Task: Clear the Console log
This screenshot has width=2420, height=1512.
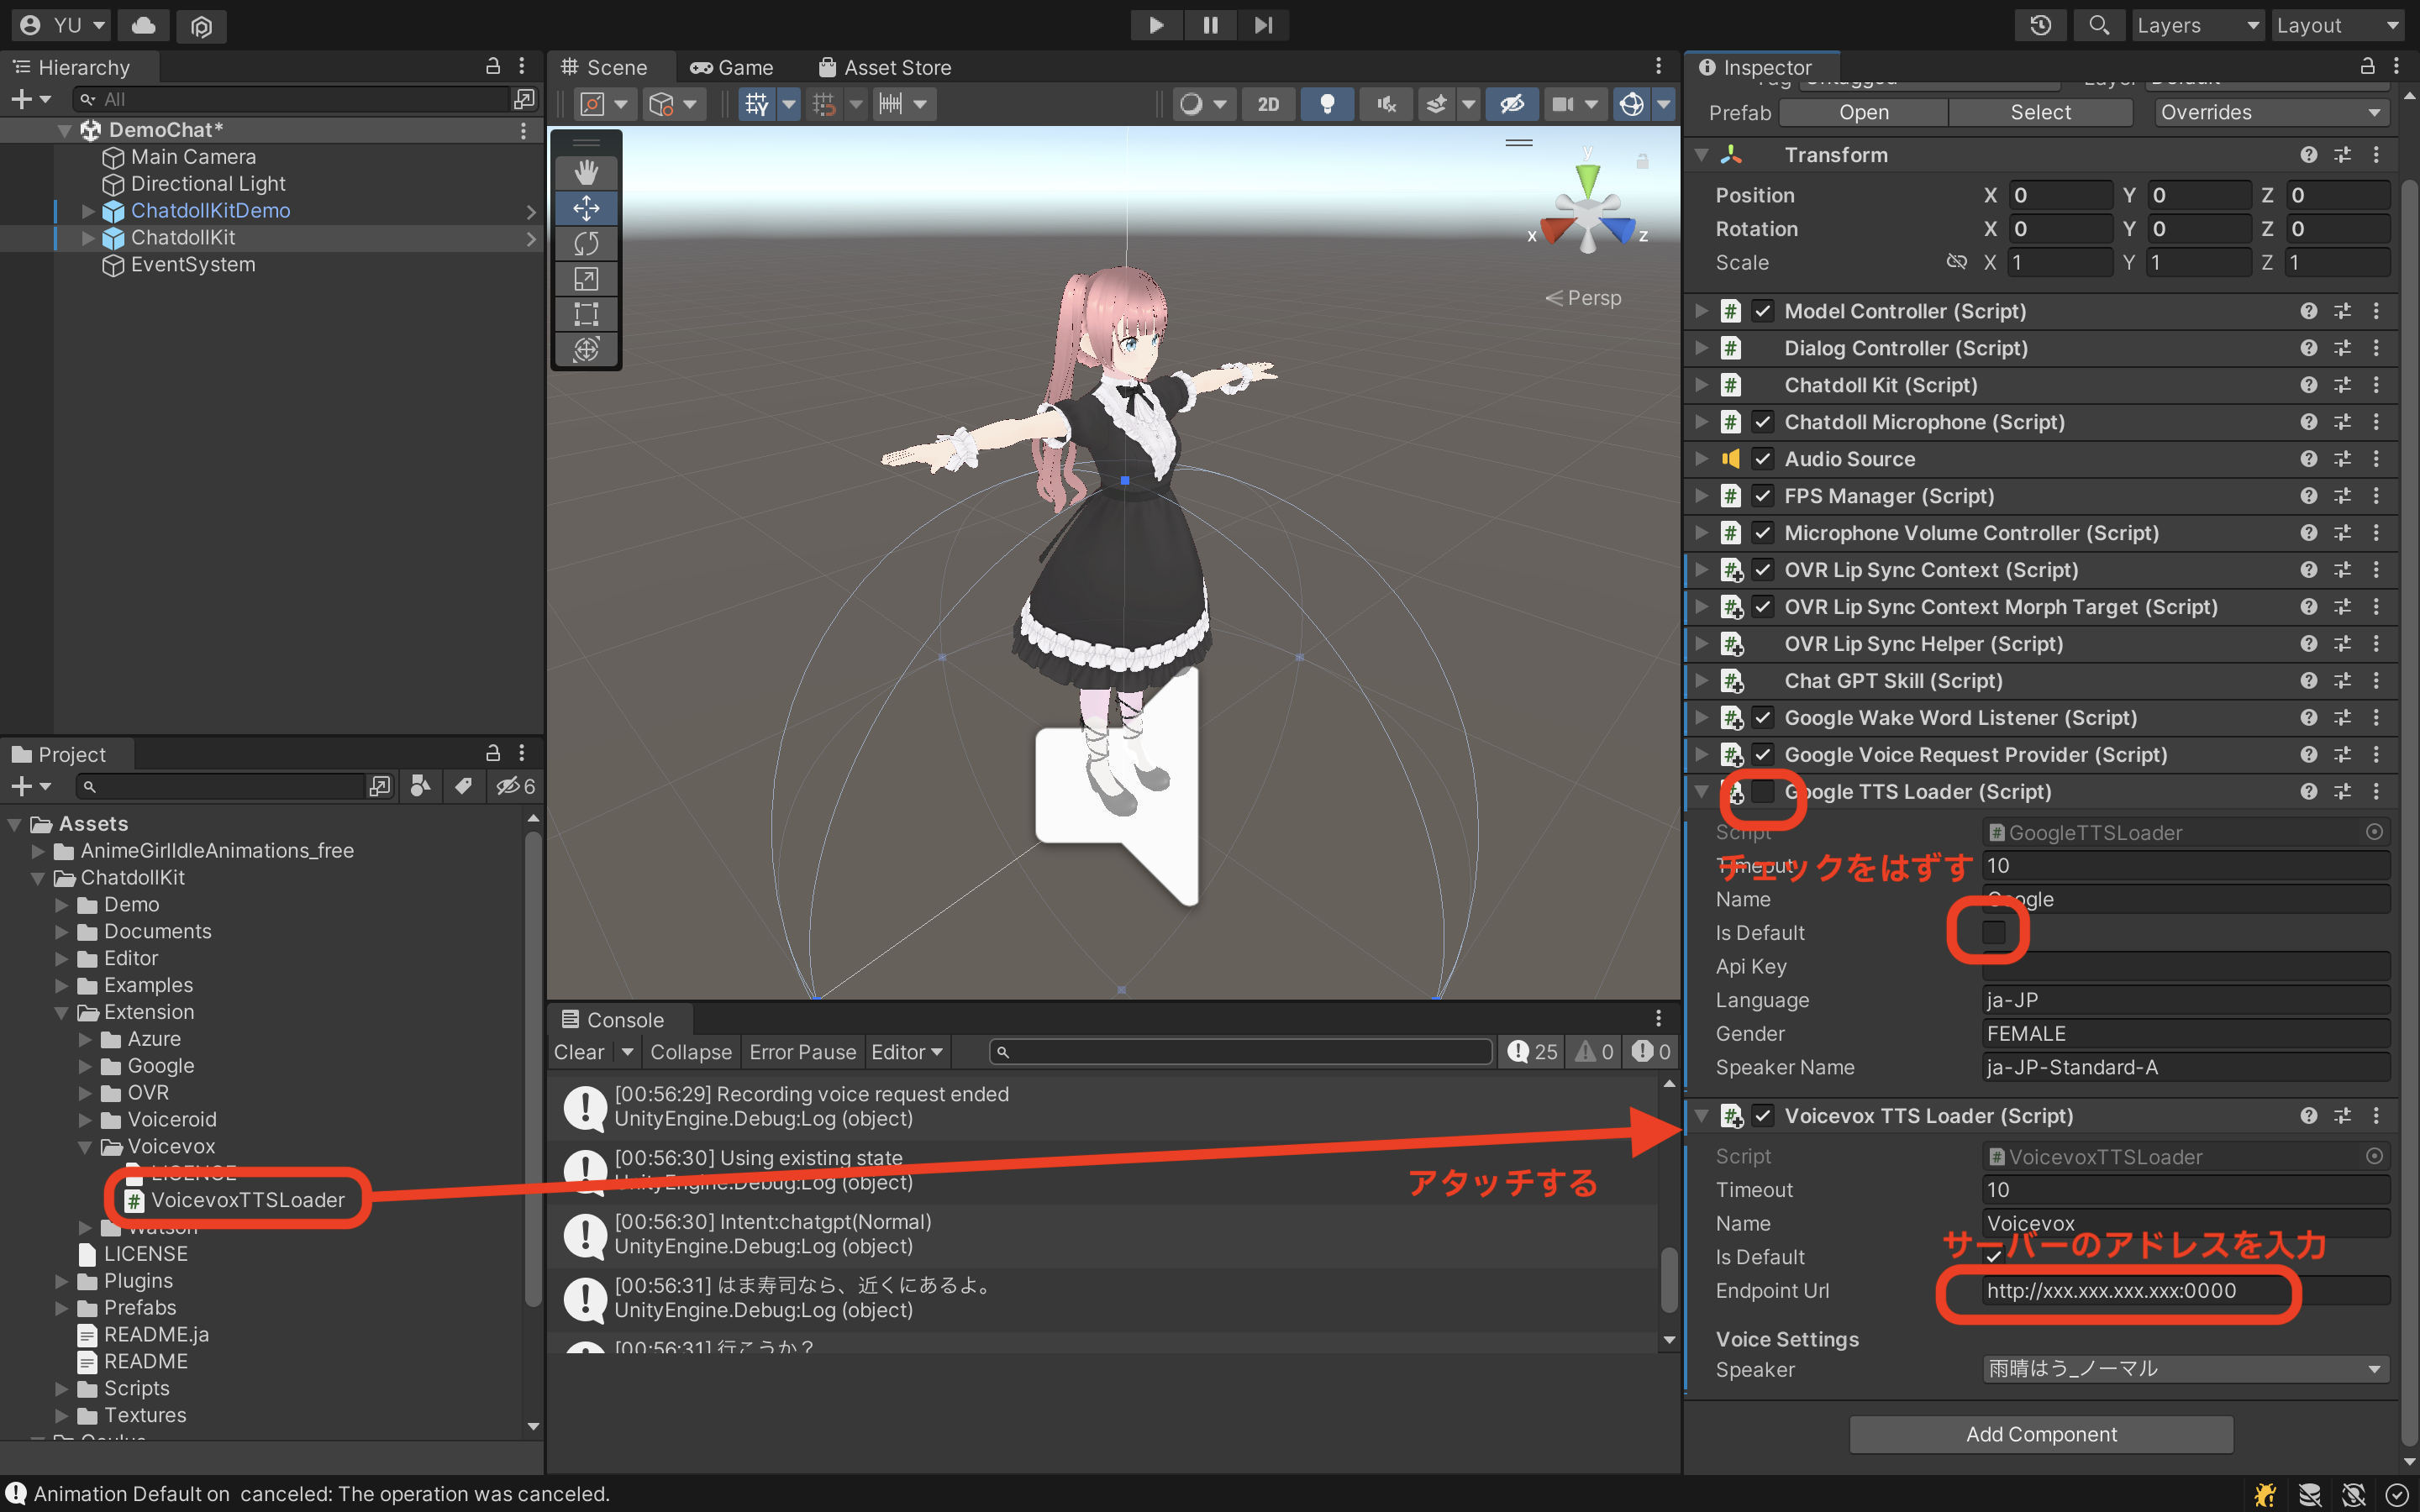Action: click(579, 1052)
